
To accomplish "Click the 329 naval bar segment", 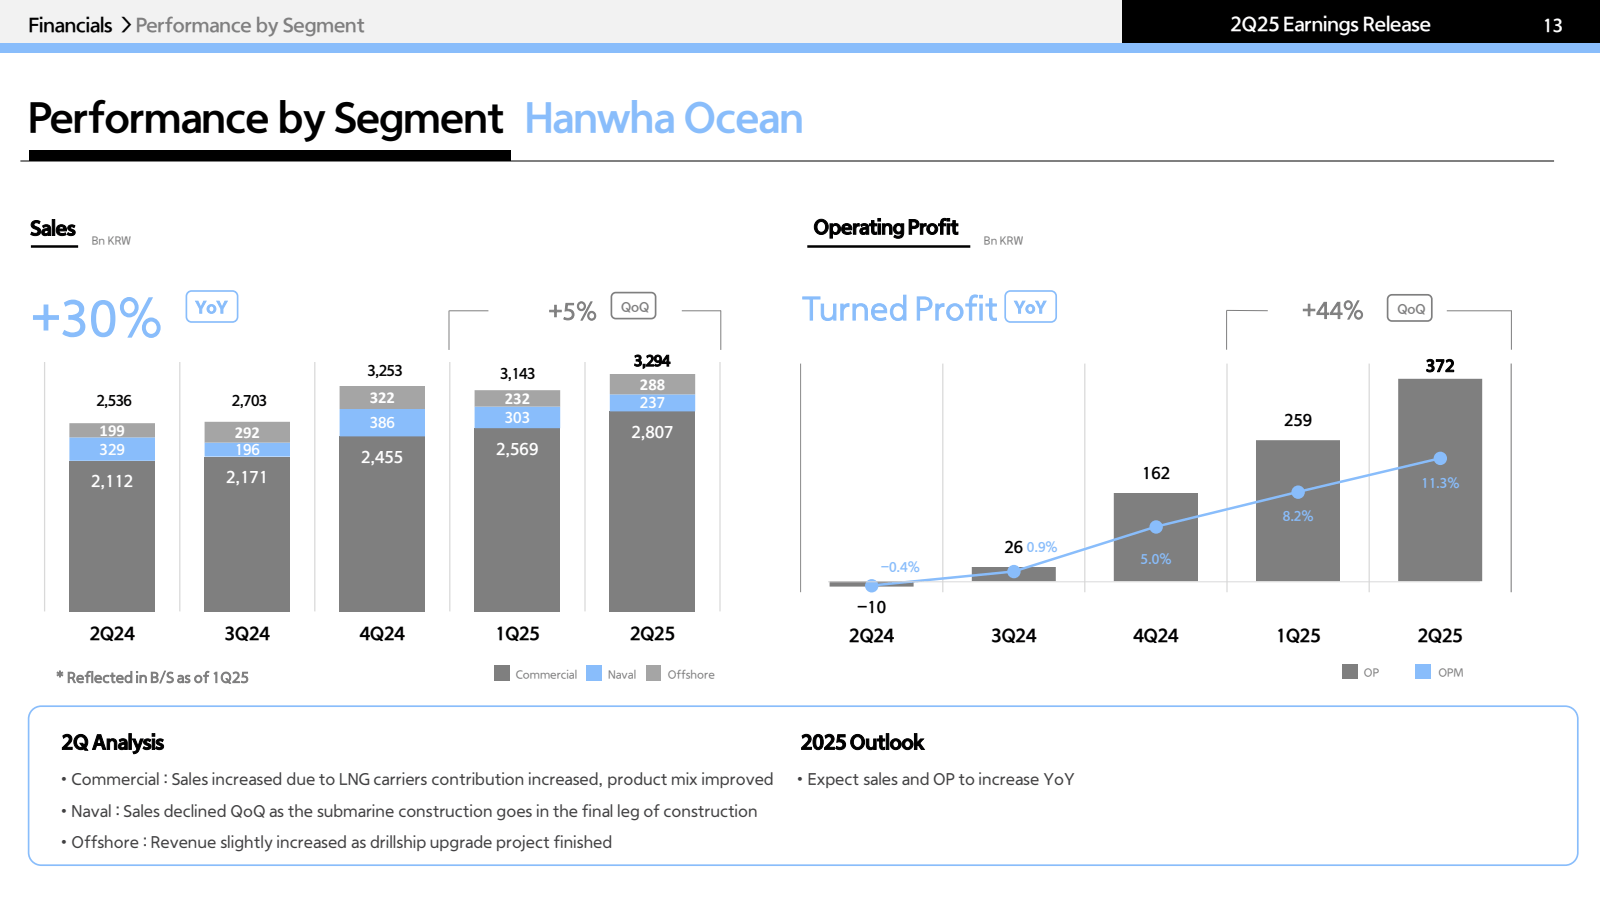I will [x=112, y=449].
